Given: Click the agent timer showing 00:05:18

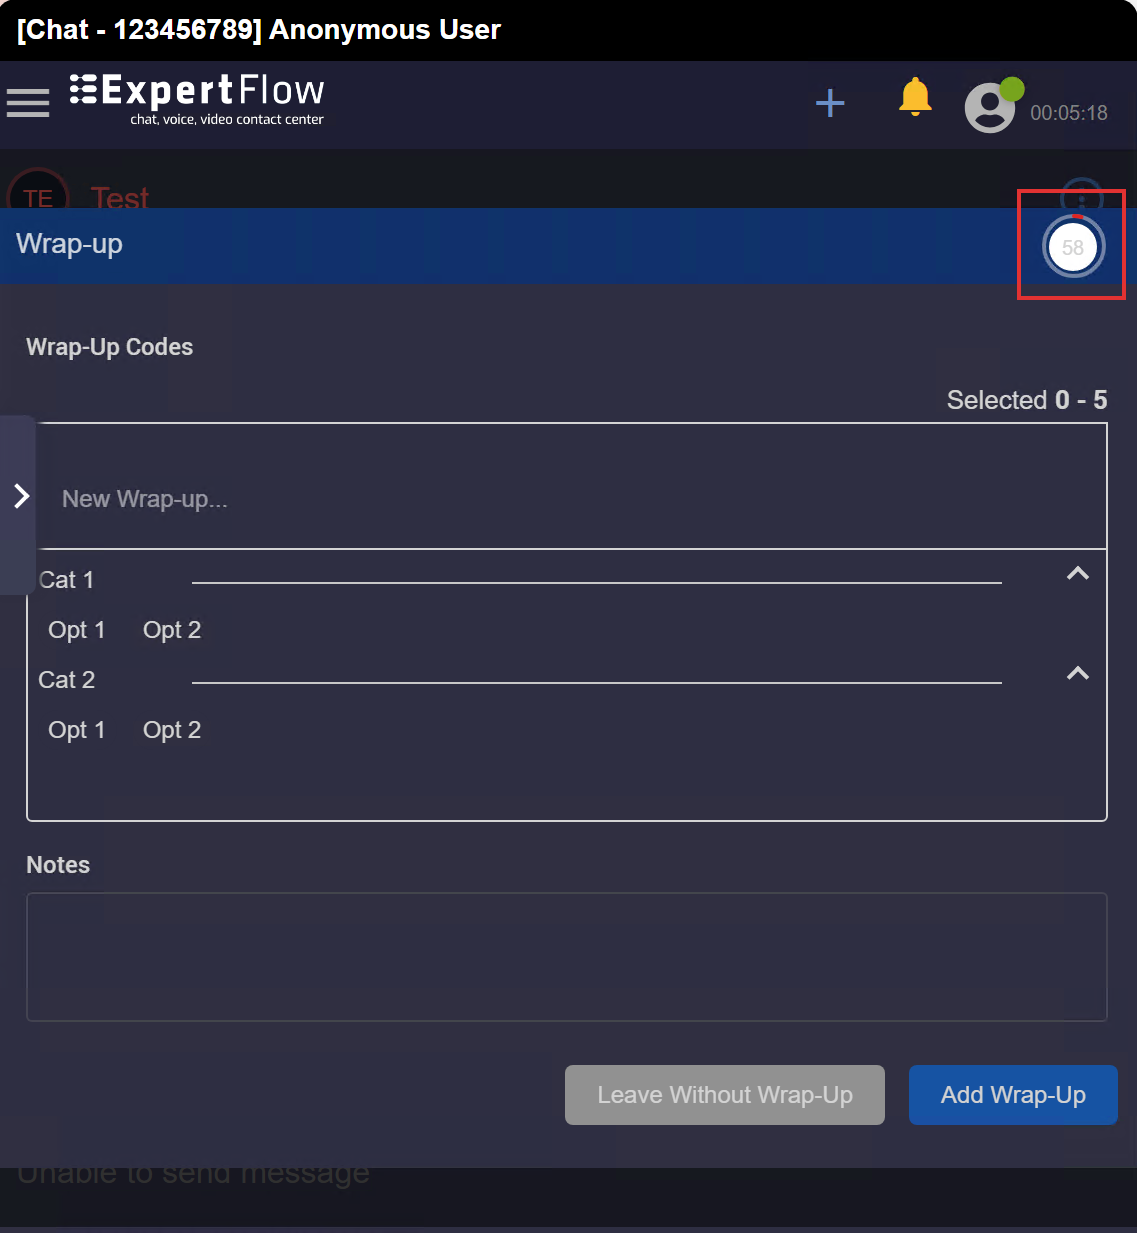Looking at the screenshot, I should coord(1068,113).
